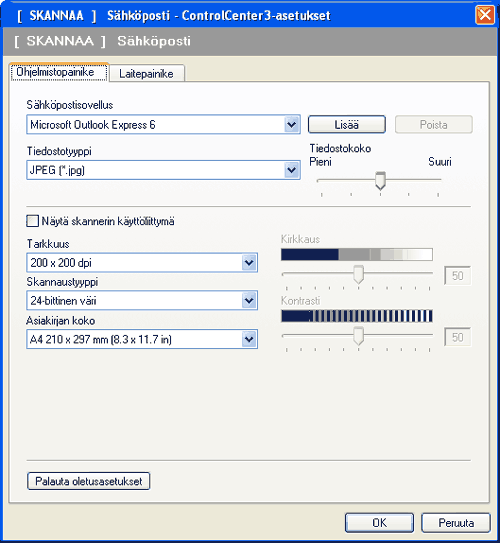Image resolution: width=500 pixels, height=543 pixels.
Task: Select the Ohjelmistopainike tab
Action: 55,72
